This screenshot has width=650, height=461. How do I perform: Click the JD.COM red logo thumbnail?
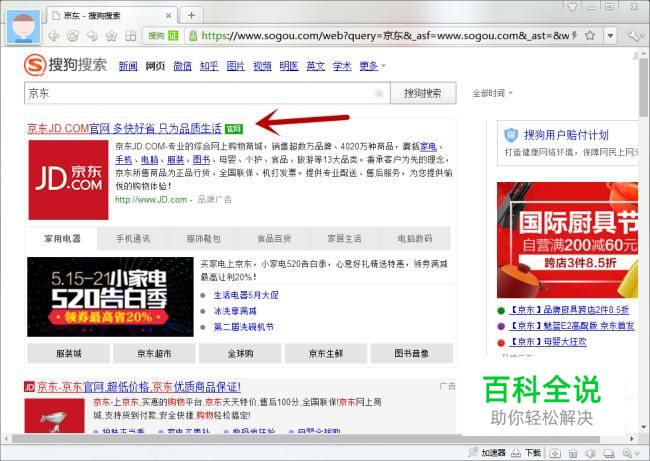[x=68, y=180]
